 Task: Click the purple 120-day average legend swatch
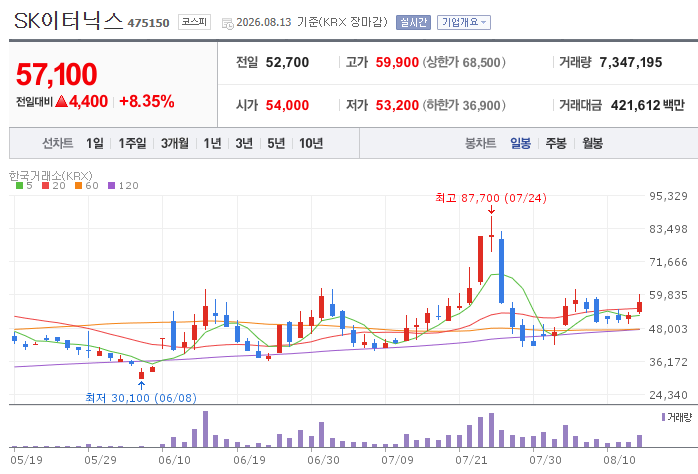click(111, 186)
